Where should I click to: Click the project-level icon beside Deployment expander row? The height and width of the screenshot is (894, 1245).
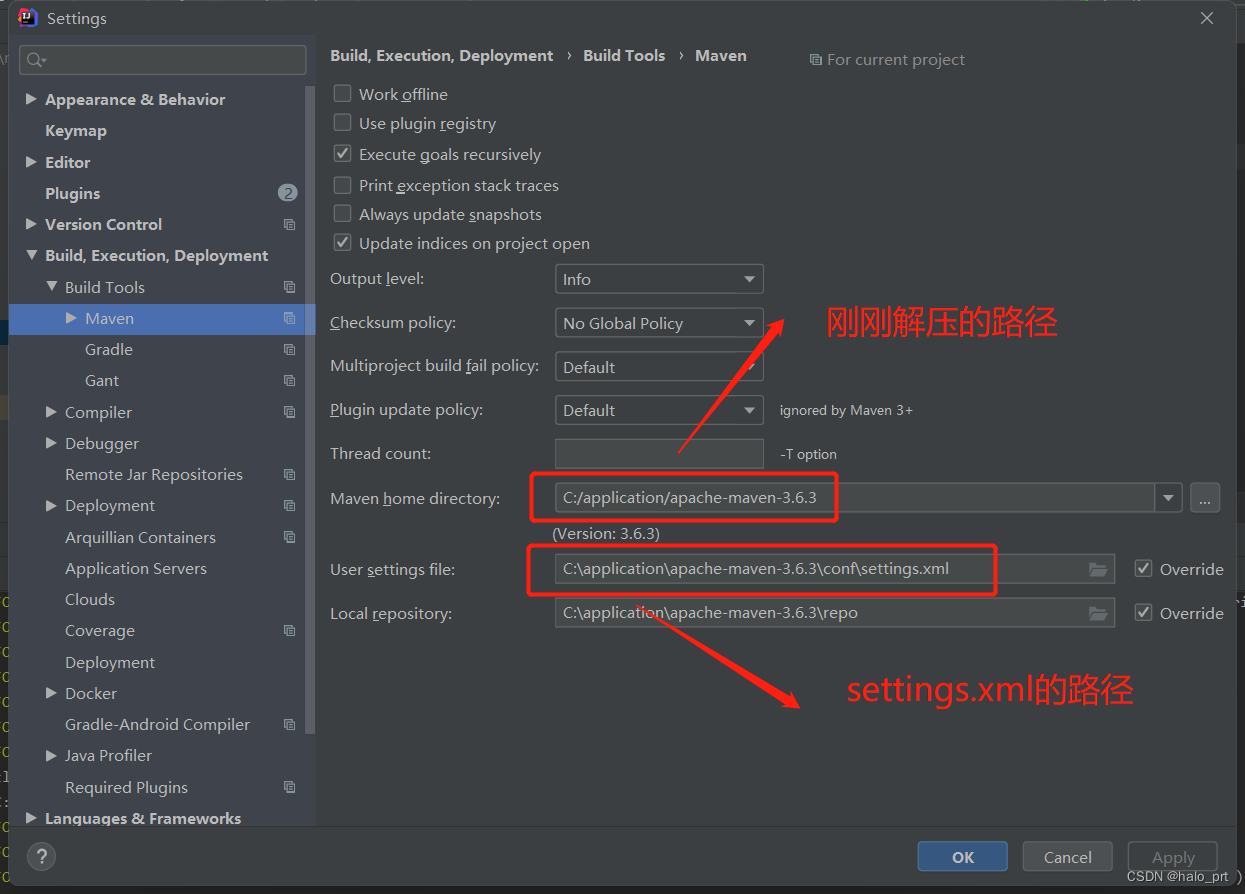[290, 506]
